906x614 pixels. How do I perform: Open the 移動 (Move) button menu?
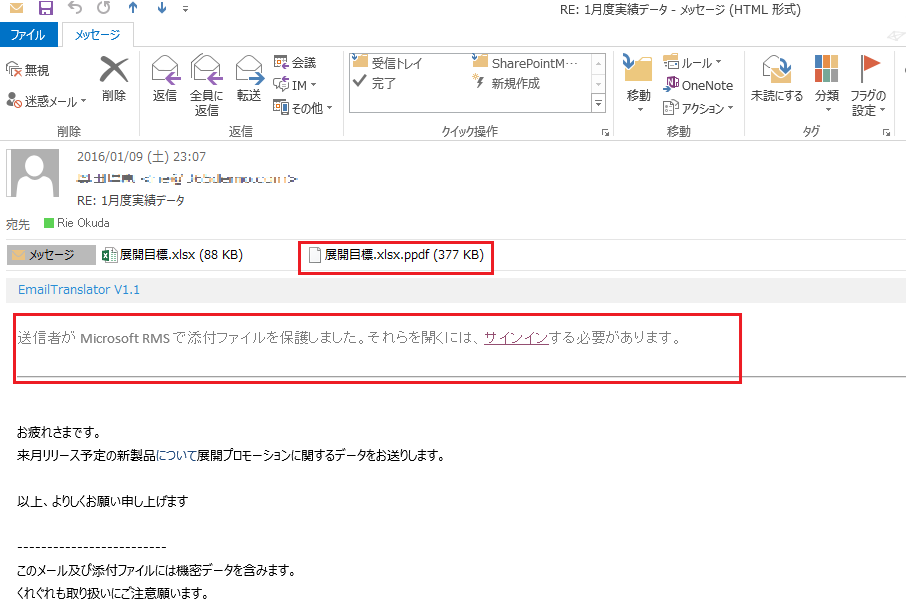[638, 84]
